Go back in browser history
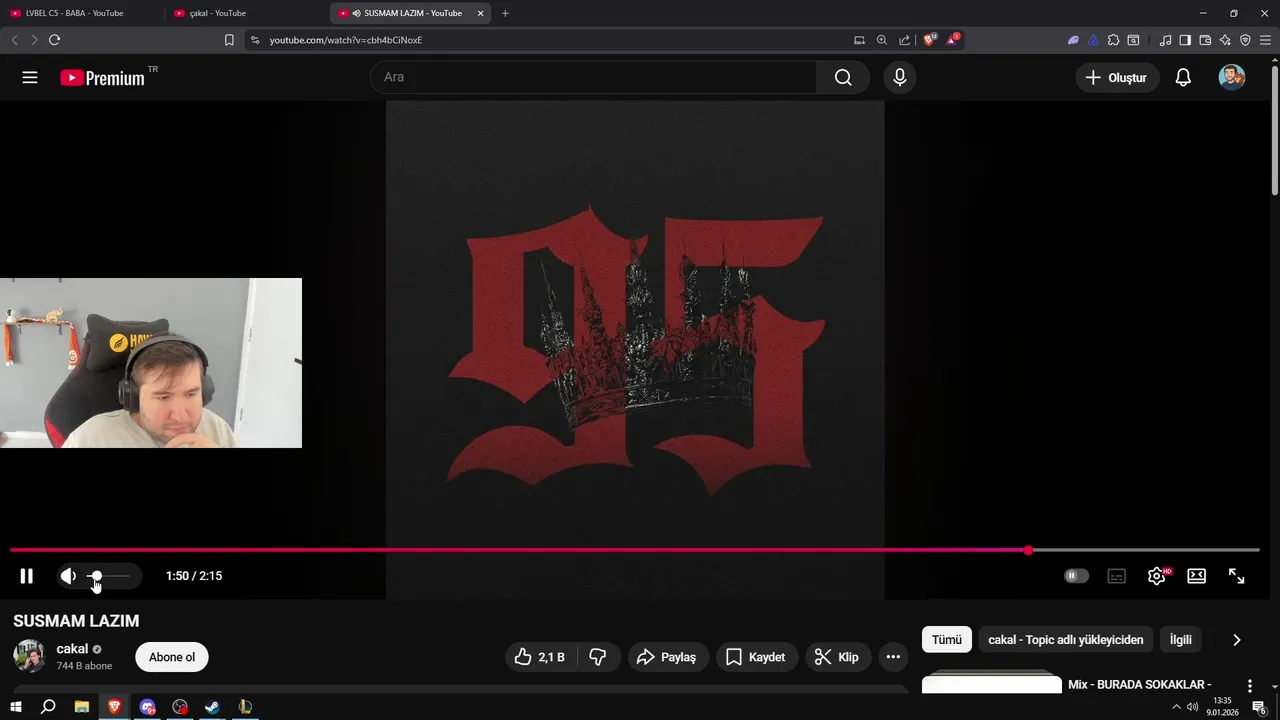This screenshot has width=1280, height=720. [x=14, y=40]
